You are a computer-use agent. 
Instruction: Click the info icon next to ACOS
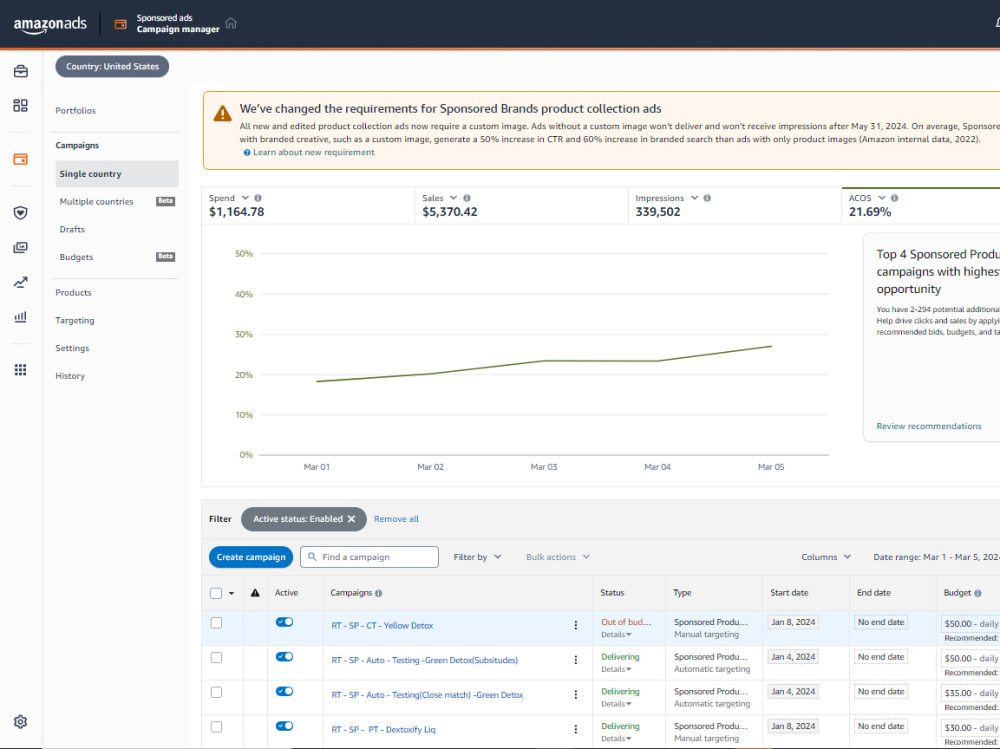pos(894,198)
